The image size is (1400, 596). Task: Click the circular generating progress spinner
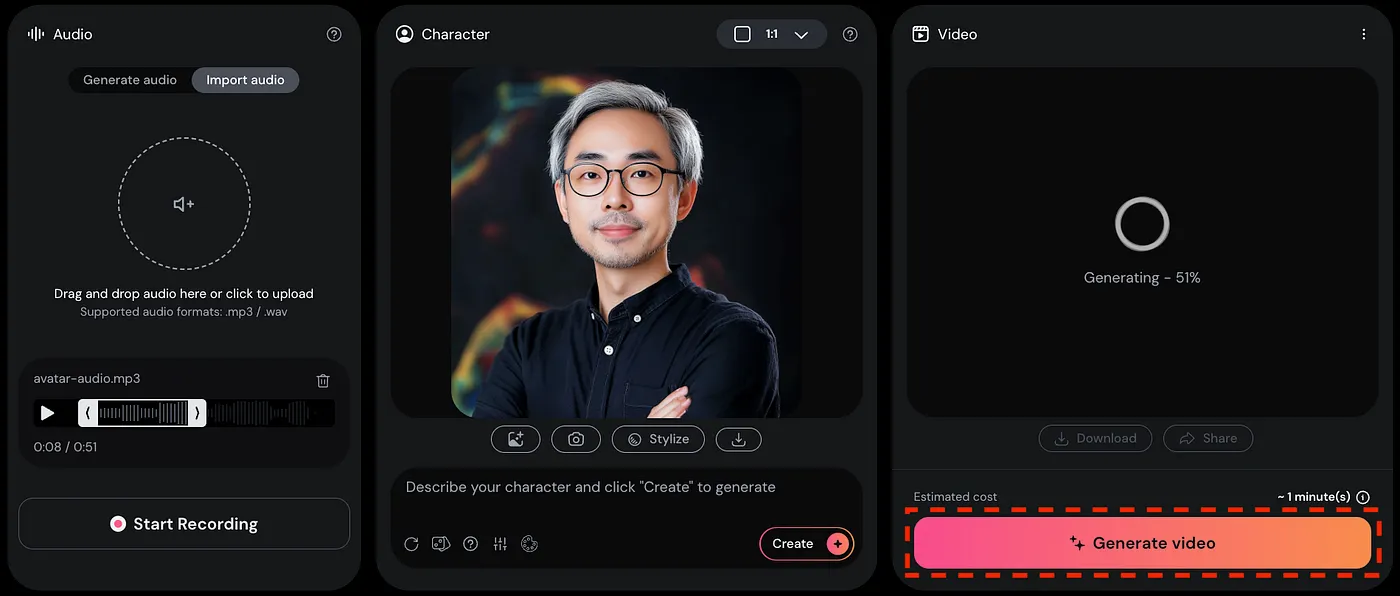(1142, 224)
